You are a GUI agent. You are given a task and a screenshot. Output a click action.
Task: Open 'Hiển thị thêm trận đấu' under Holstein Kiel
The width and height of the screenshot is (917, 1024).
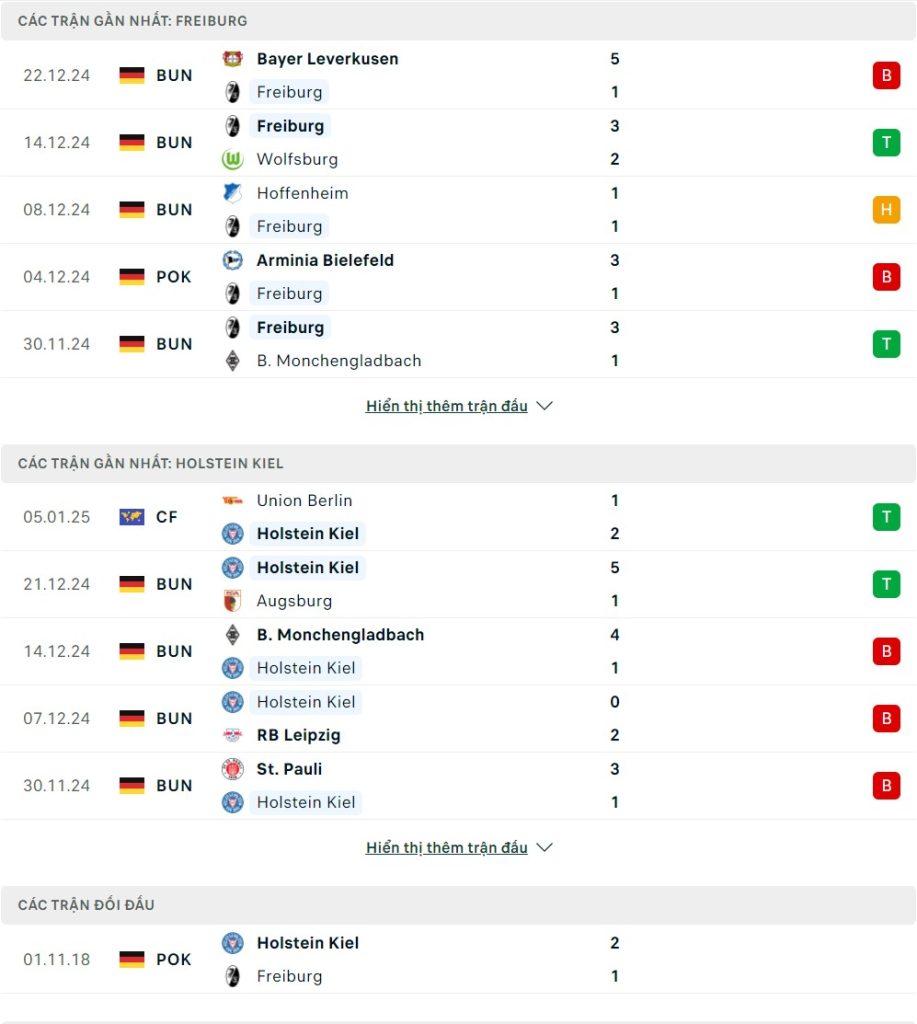point(447,848)
